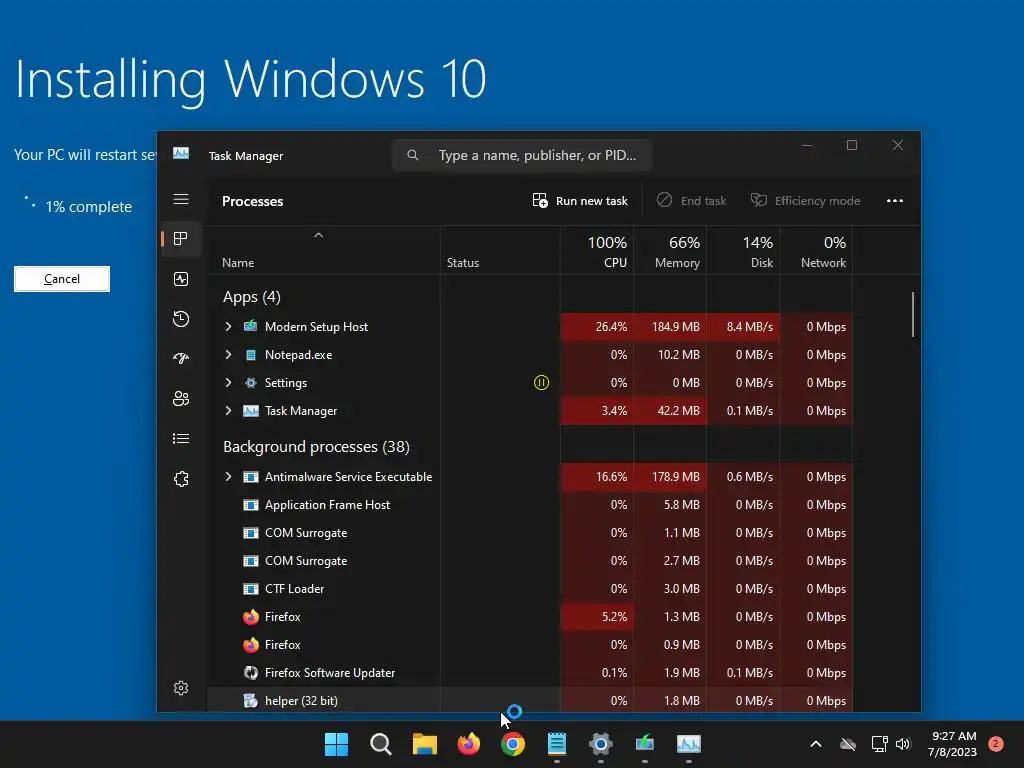
Task: Click the OneDrive cloud icon in system tray
Action: pos(848,744)
